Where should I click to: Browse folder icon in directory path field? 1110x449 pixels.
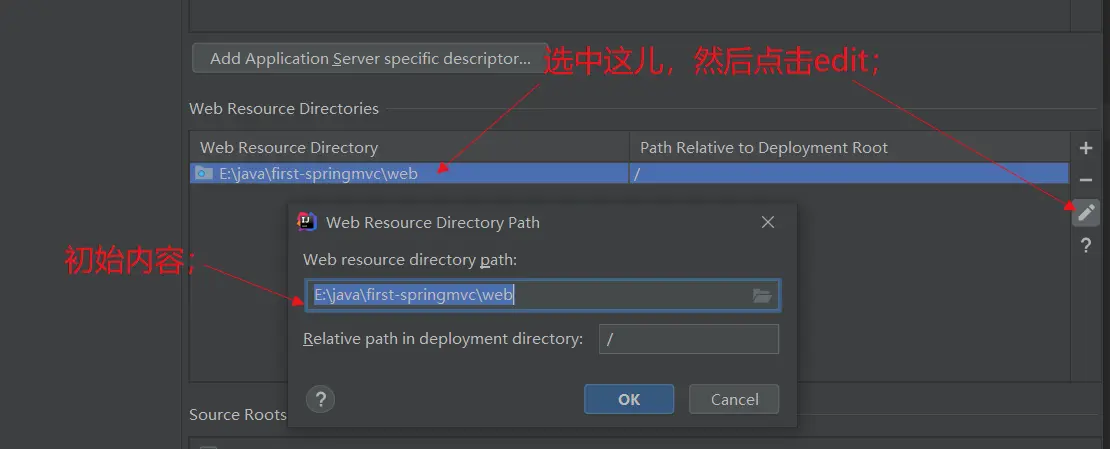click(x=762, y=296)
